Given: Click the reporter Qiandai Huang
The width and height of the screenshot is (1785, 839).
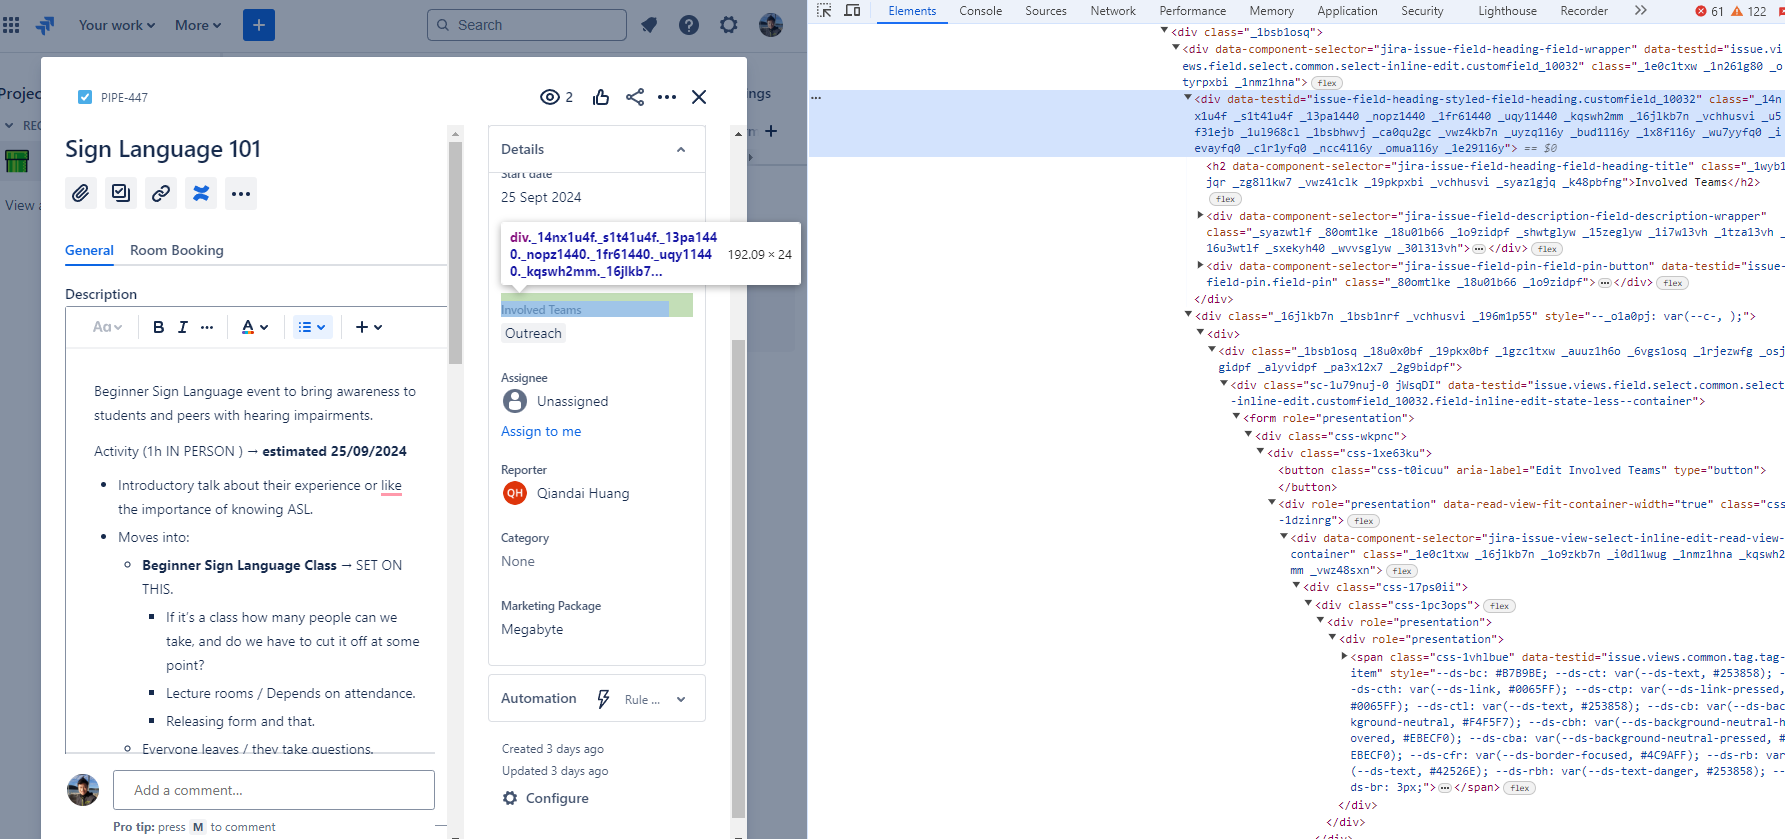Looking at the screenshot, I should (x=565, y=493).
